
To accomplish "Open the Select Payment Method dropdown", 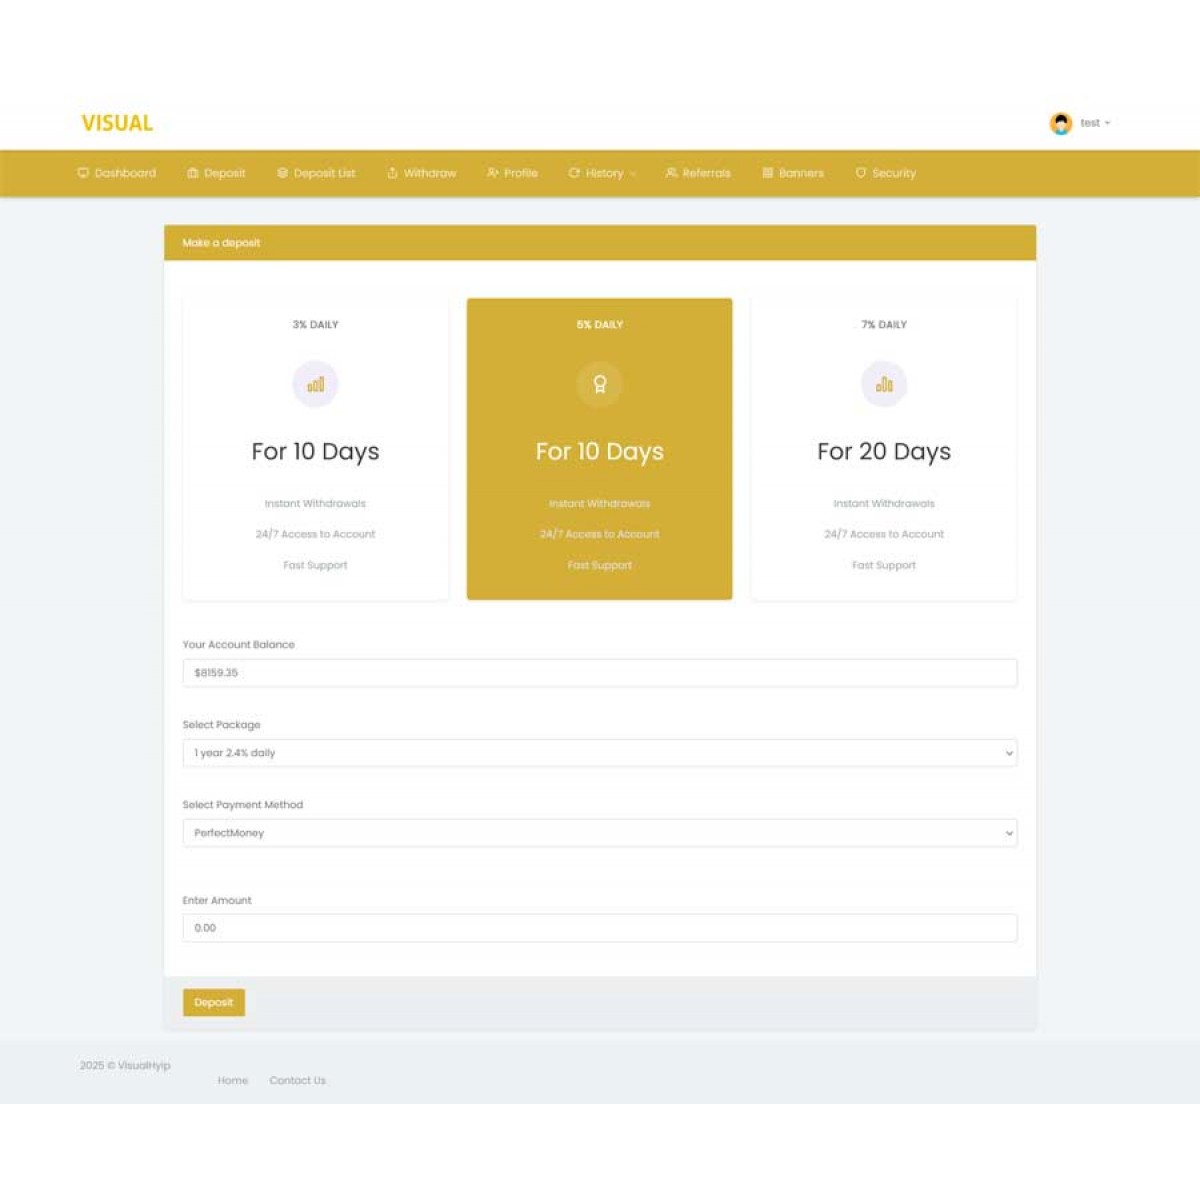I will click(x=599, y=833).
